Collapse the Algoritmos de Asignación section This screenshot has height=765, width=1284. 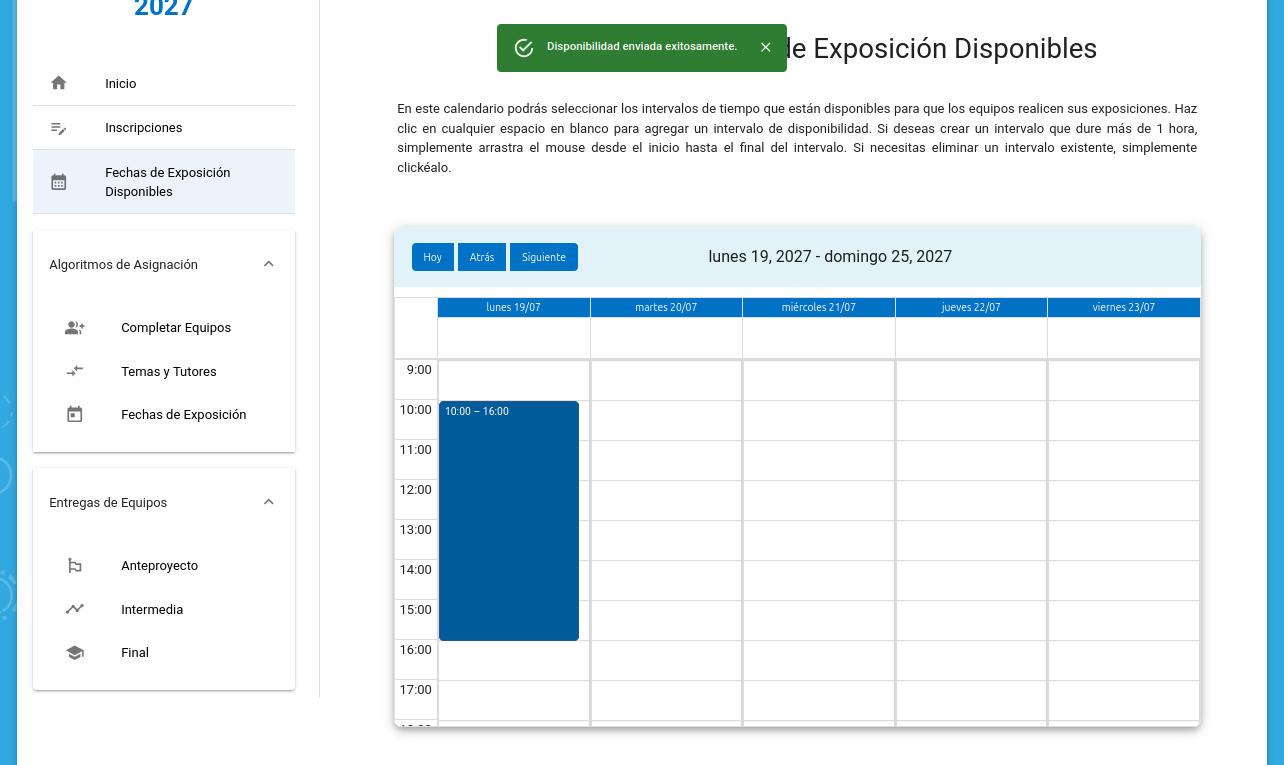268,264
